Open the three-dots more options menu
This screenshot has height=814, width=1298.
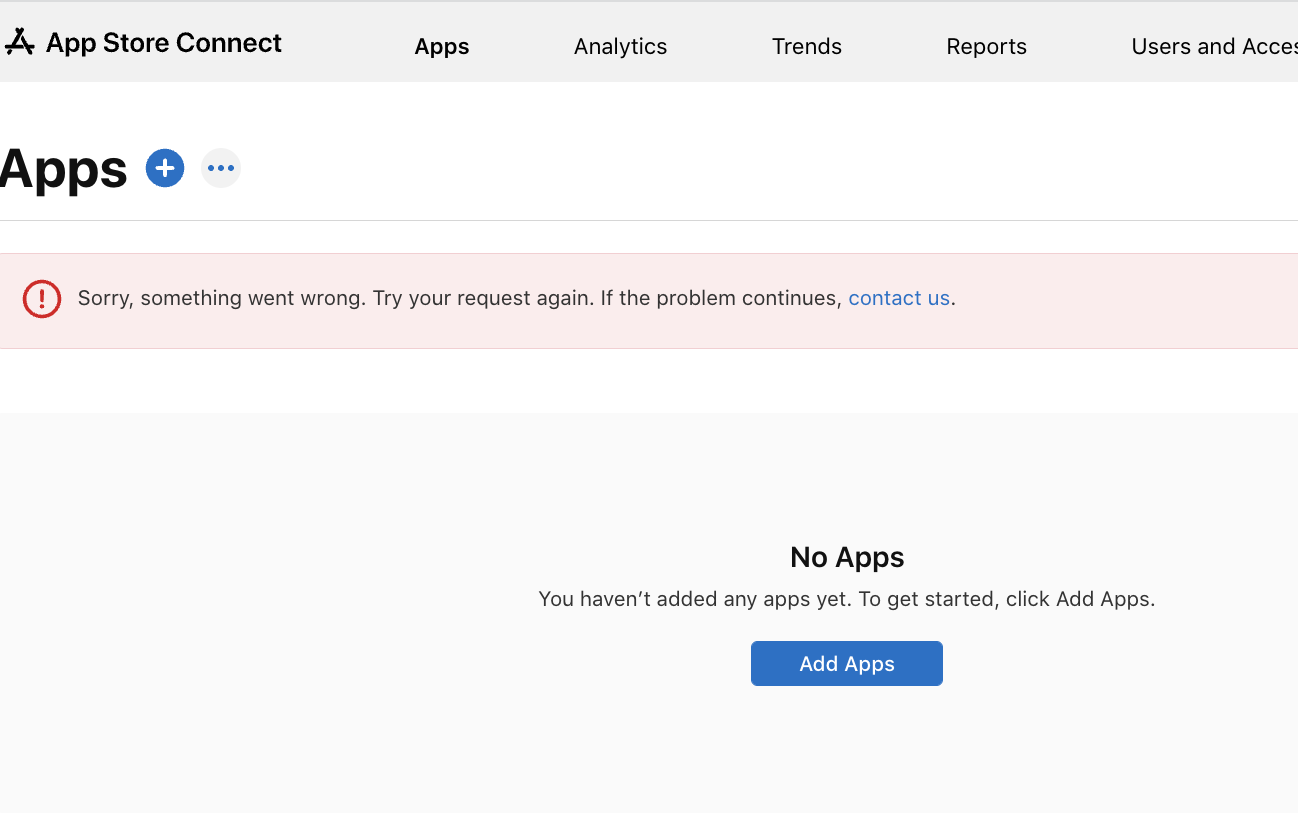pyautogui.click(x=221, y=168)
